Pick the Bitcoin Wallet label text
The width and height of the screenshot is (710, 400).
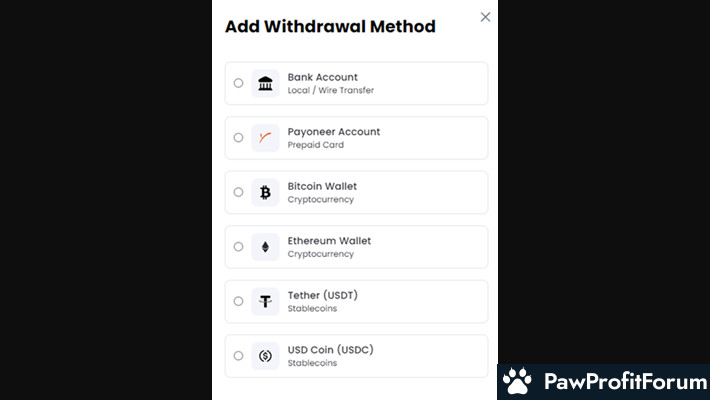coord(322,186)
